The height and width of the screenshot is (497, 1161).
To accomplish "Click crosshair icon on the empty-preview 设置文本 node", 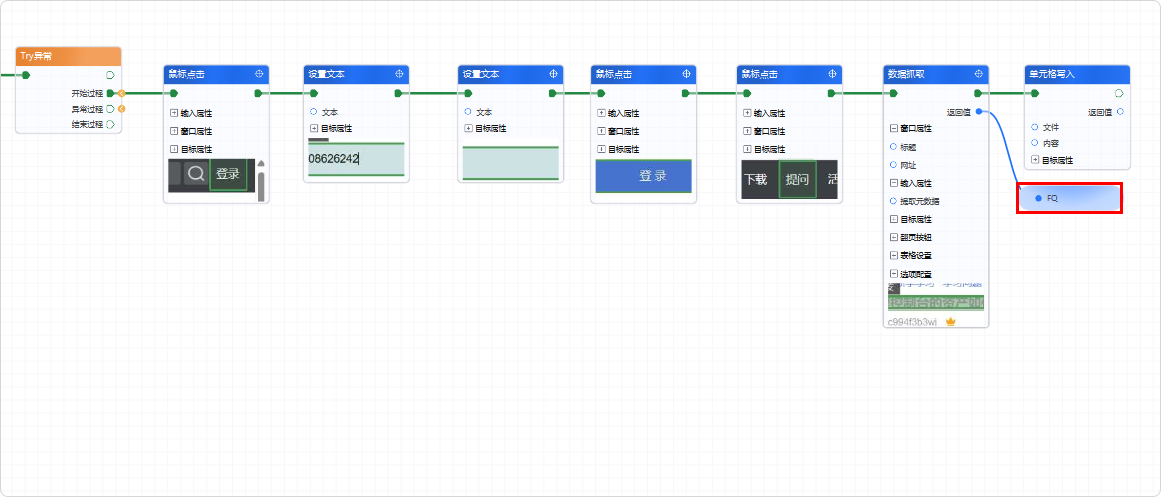I will (x=553, y=74).
